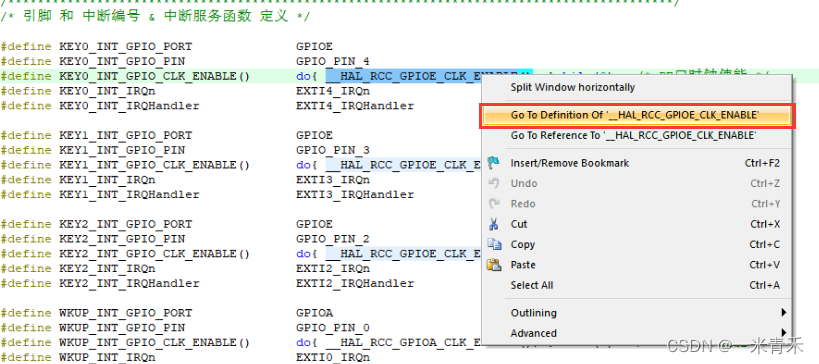Click the Redo context menu item
The image size is (819, 364).
(x=636, y=204)
